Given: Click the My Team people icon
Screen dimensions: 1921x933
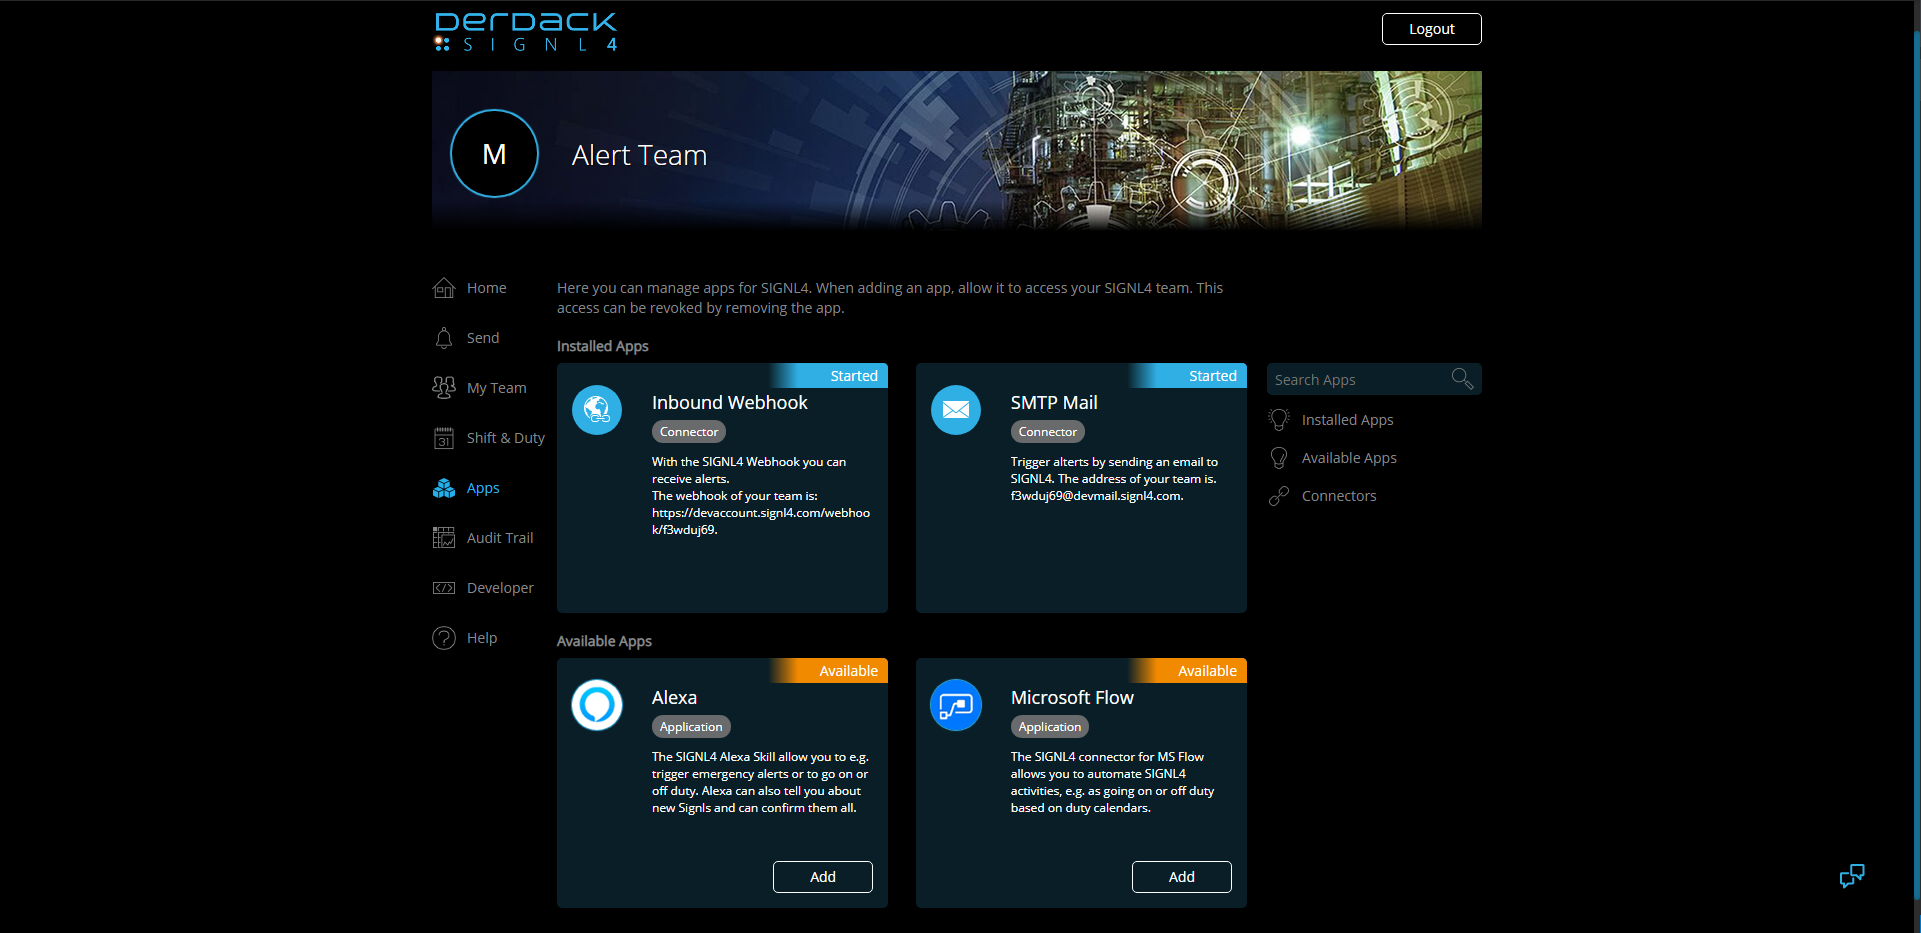Looking at the screenshot, I should pyautogui.click(x=444, y=388).
